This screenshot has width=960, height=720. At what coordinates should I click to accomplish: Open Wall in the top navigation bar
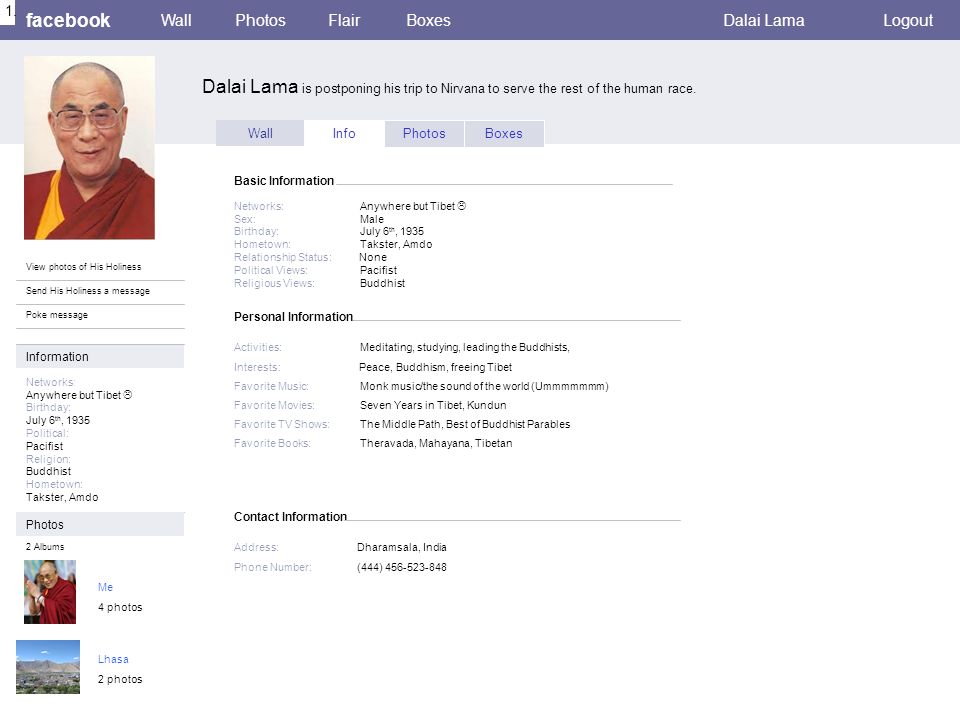click(176, 20)
